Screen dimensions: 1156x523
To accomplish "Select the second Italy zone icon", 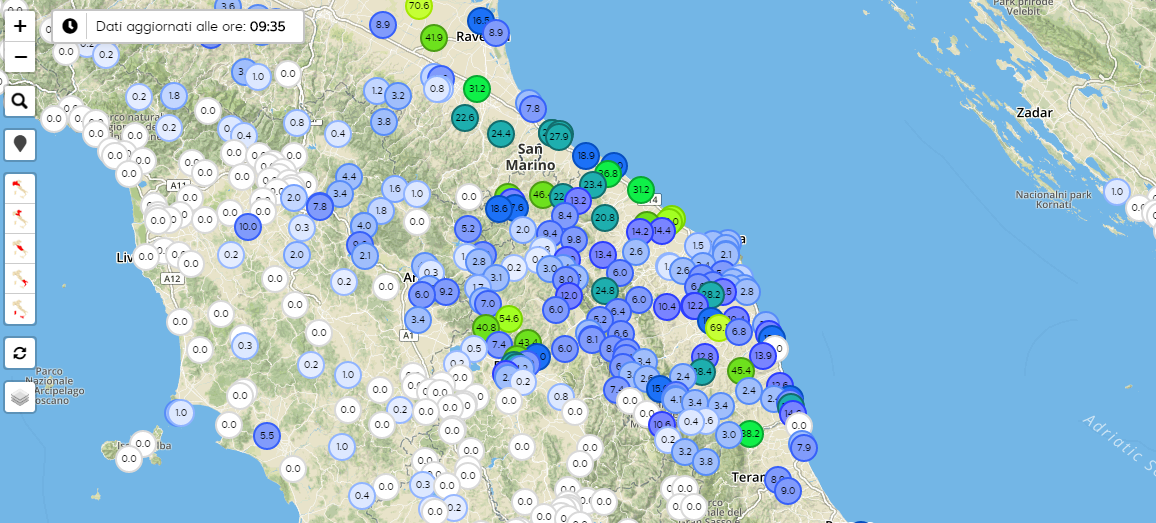I will point(20,216).
